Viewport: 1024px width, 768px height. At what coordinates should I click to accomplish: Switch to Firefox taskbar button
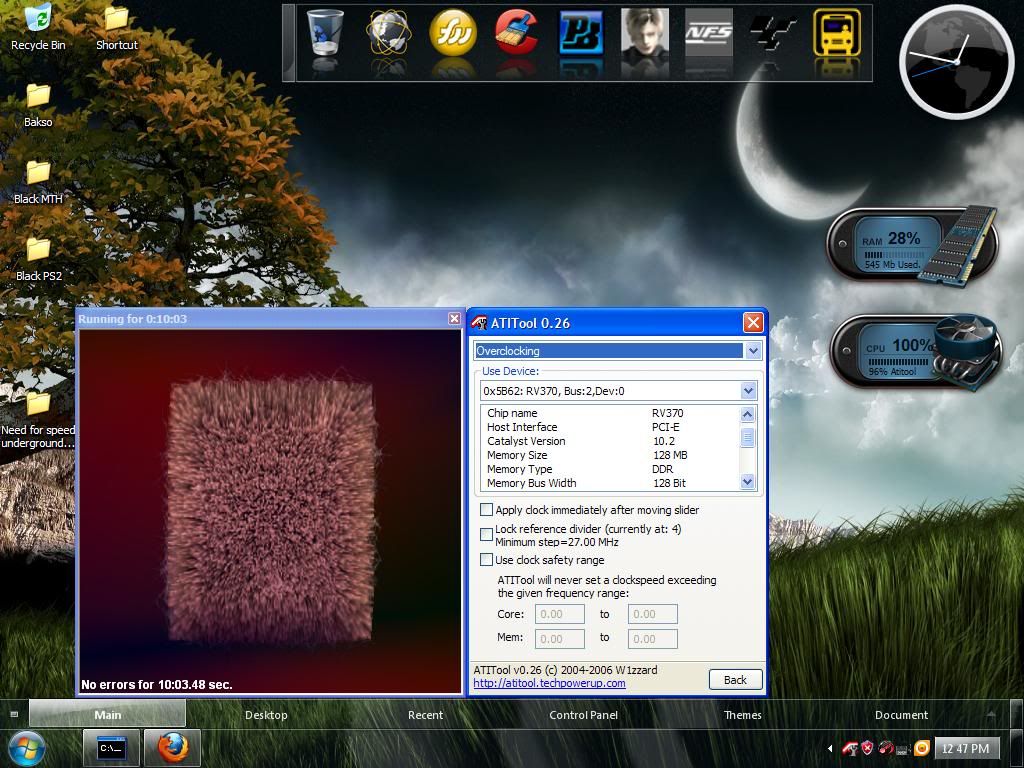[172, 748]
